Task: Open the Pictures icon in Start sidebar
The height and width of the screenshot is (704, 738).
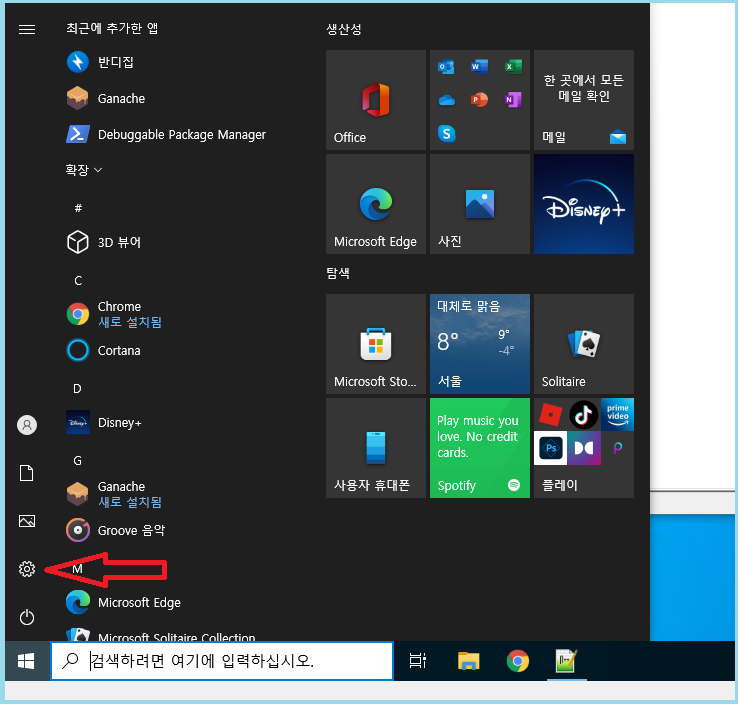Action: pos(27,521)
